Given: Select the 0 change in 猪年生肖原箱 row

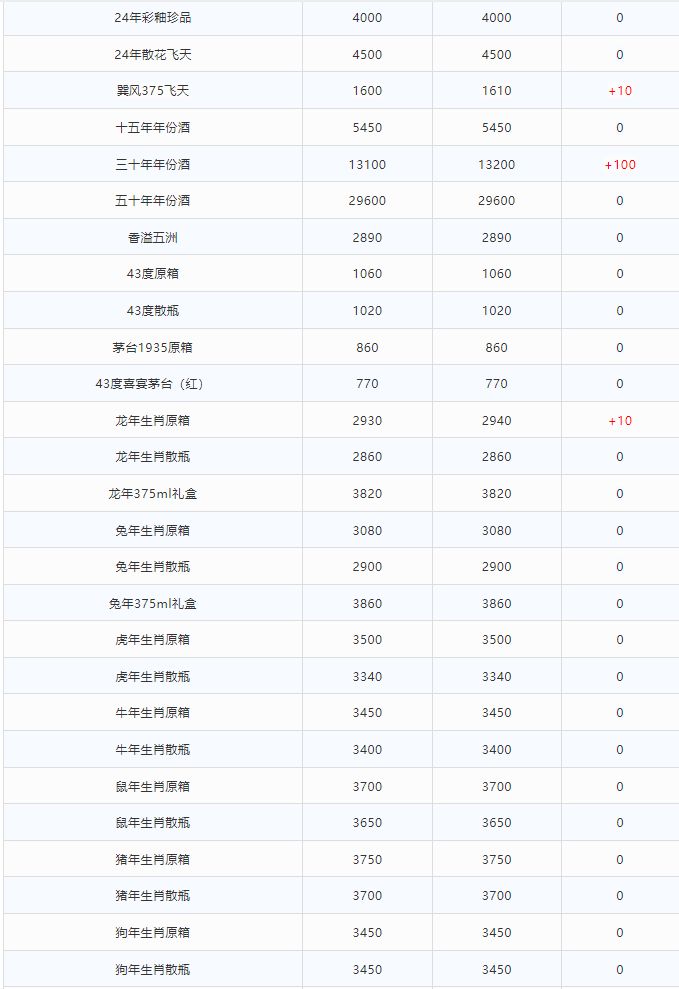Looking at the screenshot, I should (620, 860).
